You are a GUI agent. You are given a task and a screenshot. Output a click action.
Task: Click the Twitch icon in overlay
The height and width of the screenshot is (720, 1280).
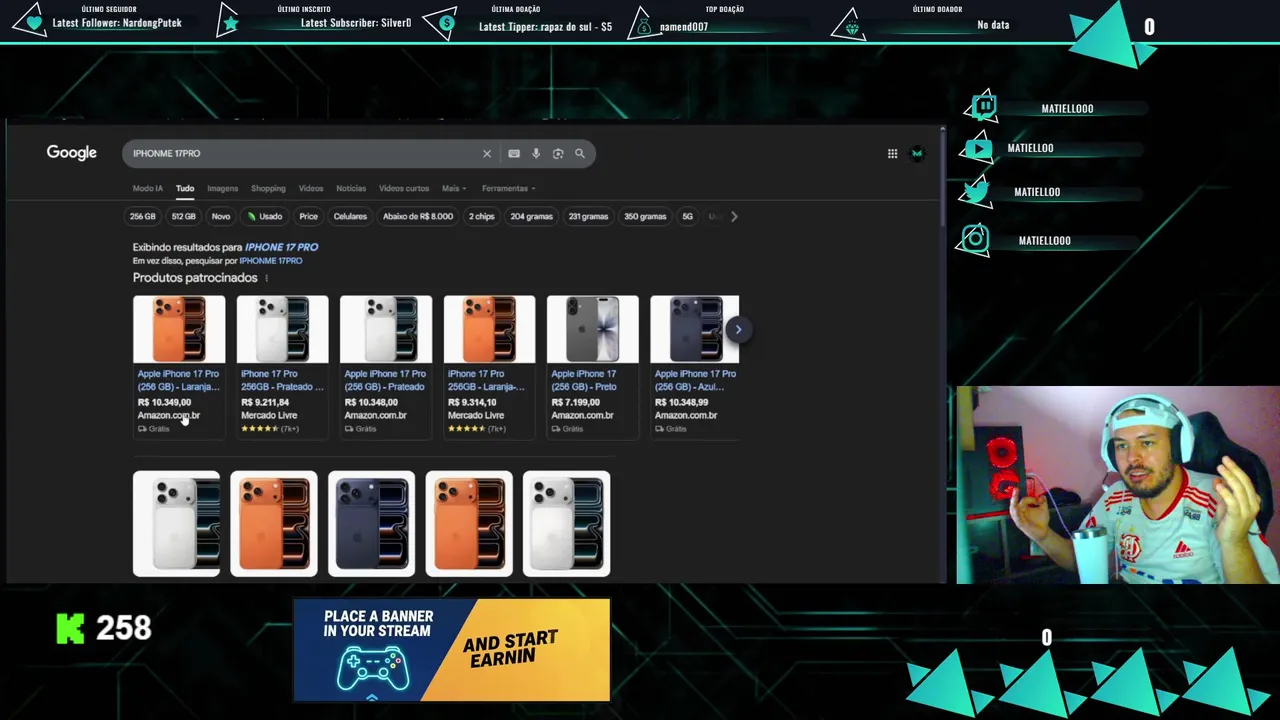[984, 106]
